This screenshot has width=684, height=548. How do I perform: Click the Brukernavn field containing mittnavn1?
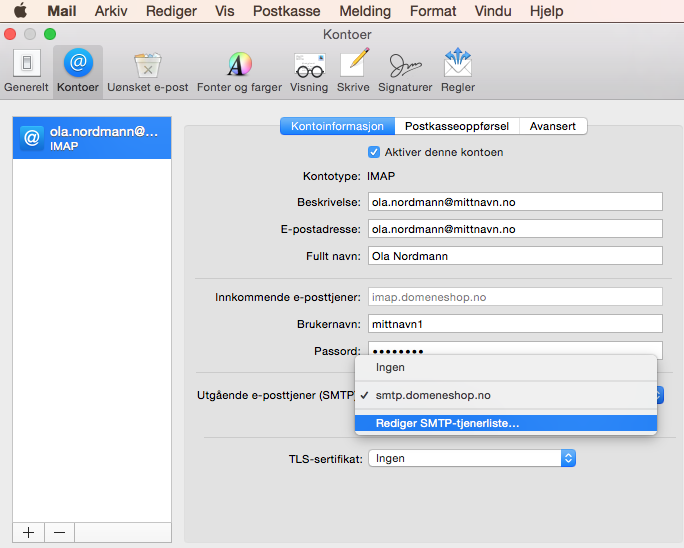coord(515,323)
